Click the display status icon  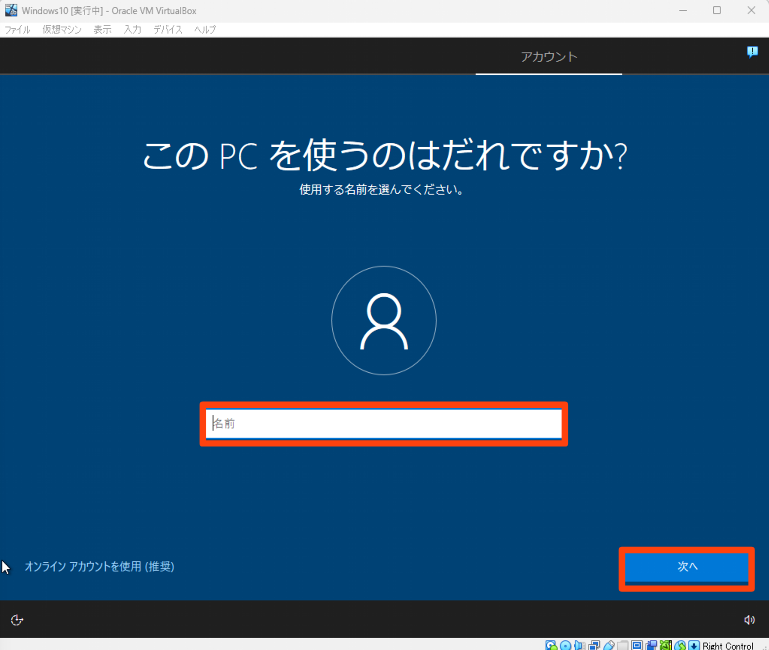pos(637,645)
